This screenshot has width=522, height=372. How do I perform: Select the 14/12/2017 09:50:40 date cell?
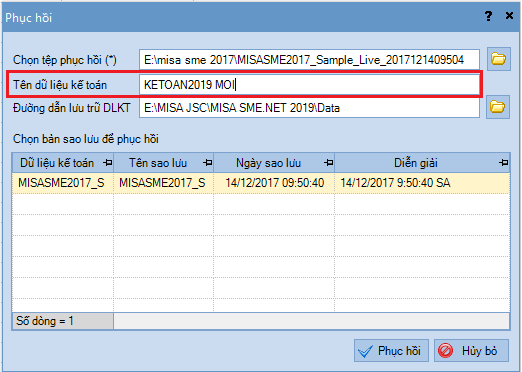[274, 183]
